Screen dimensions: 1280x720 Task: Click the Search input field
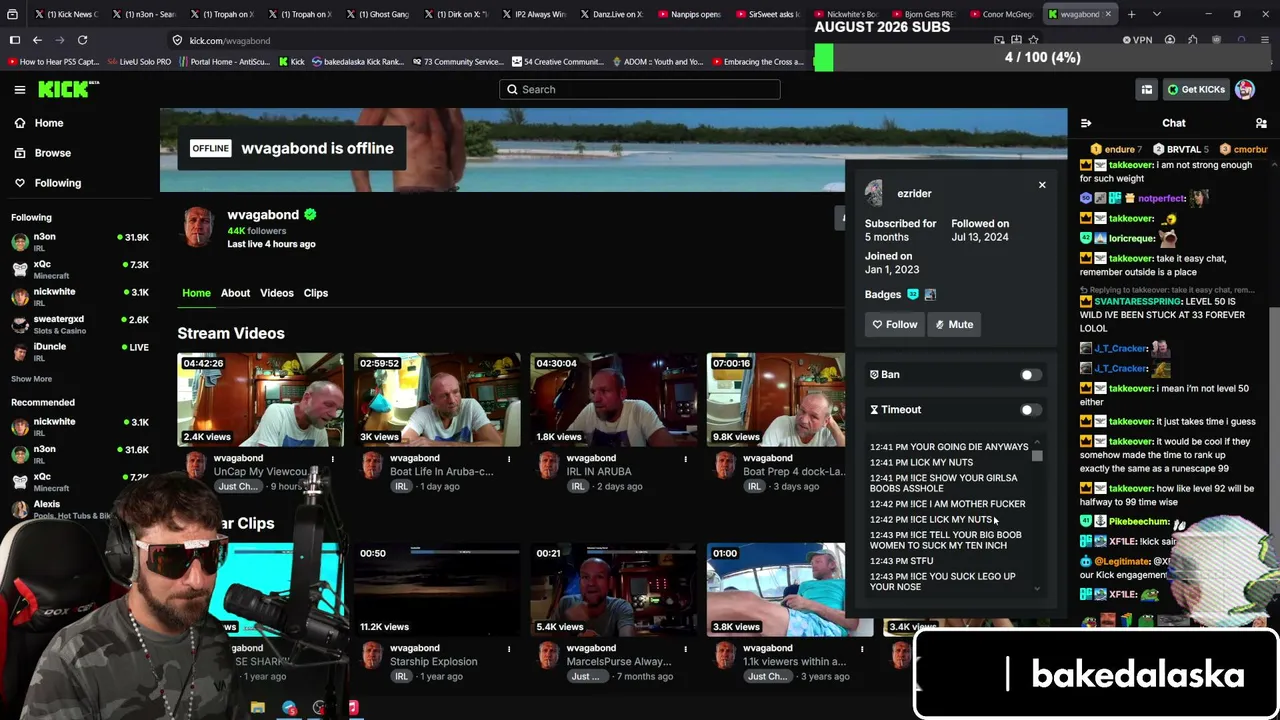point(640,90)
